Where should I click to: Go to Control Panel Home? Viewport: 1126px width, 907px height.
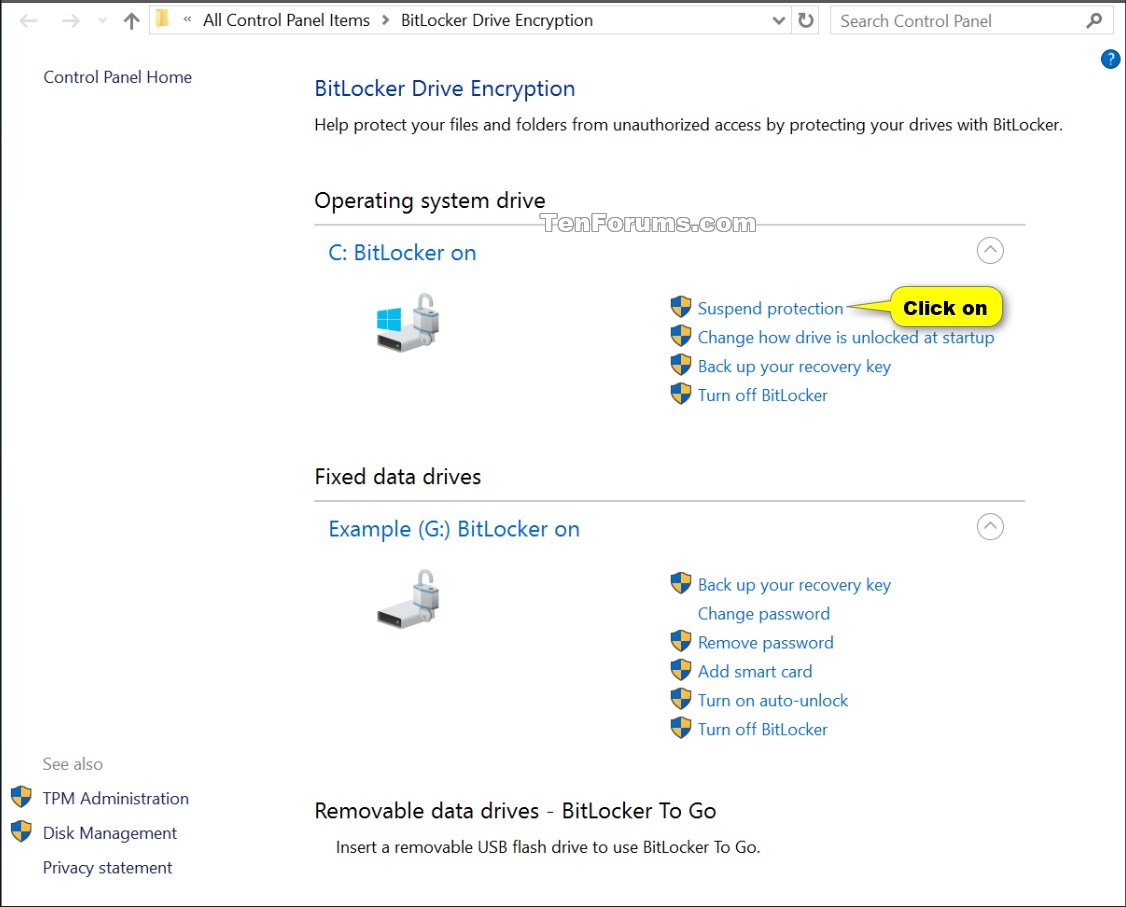(118, 77)
